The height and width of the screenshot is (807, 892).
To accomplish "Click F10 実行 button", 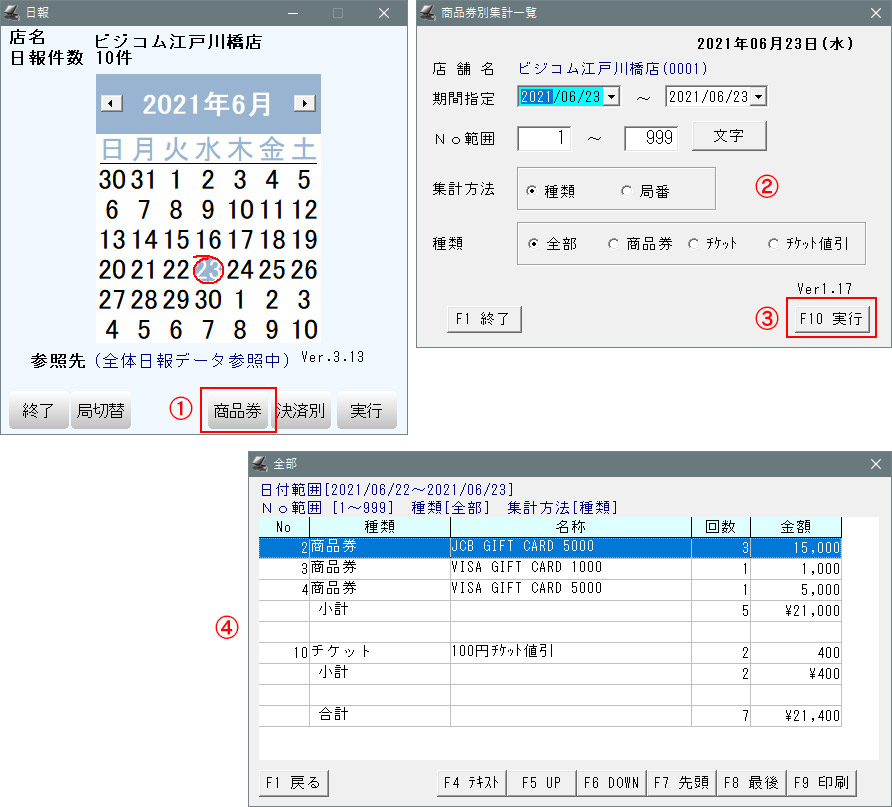I will click(831, 319).
